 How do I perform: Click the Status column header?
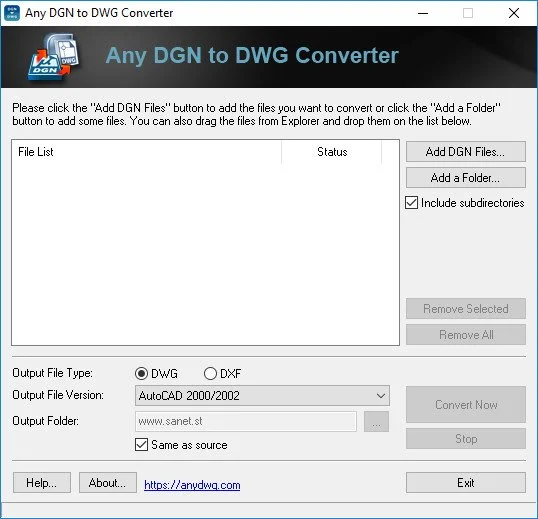[x=332, y=152]
